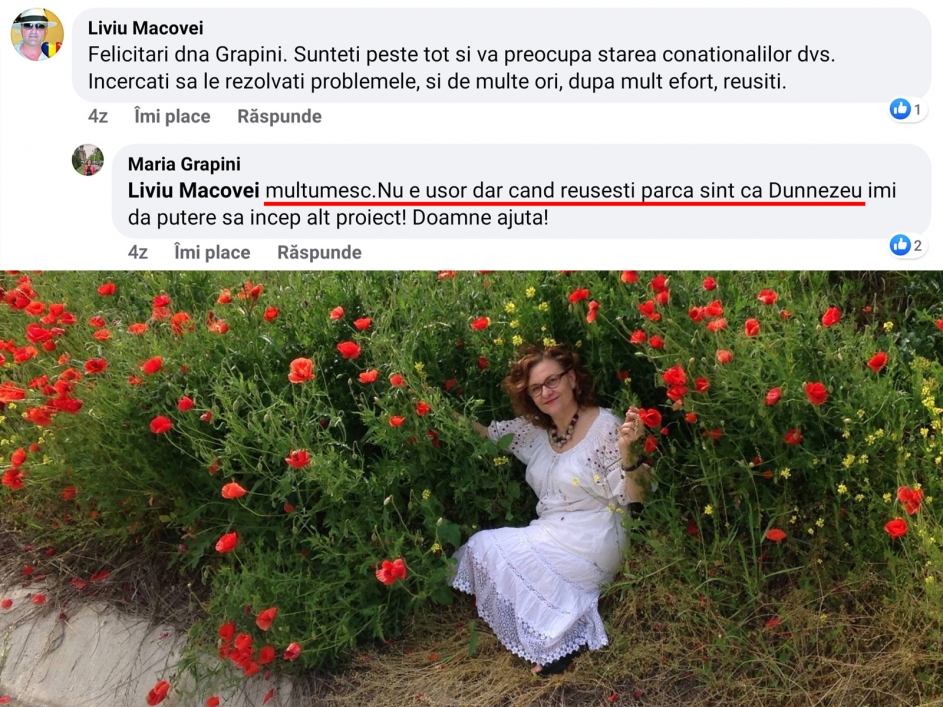Open Maria Grapini author name link
Viewport: 943px width, 707px height.
[x=184, y=164]
